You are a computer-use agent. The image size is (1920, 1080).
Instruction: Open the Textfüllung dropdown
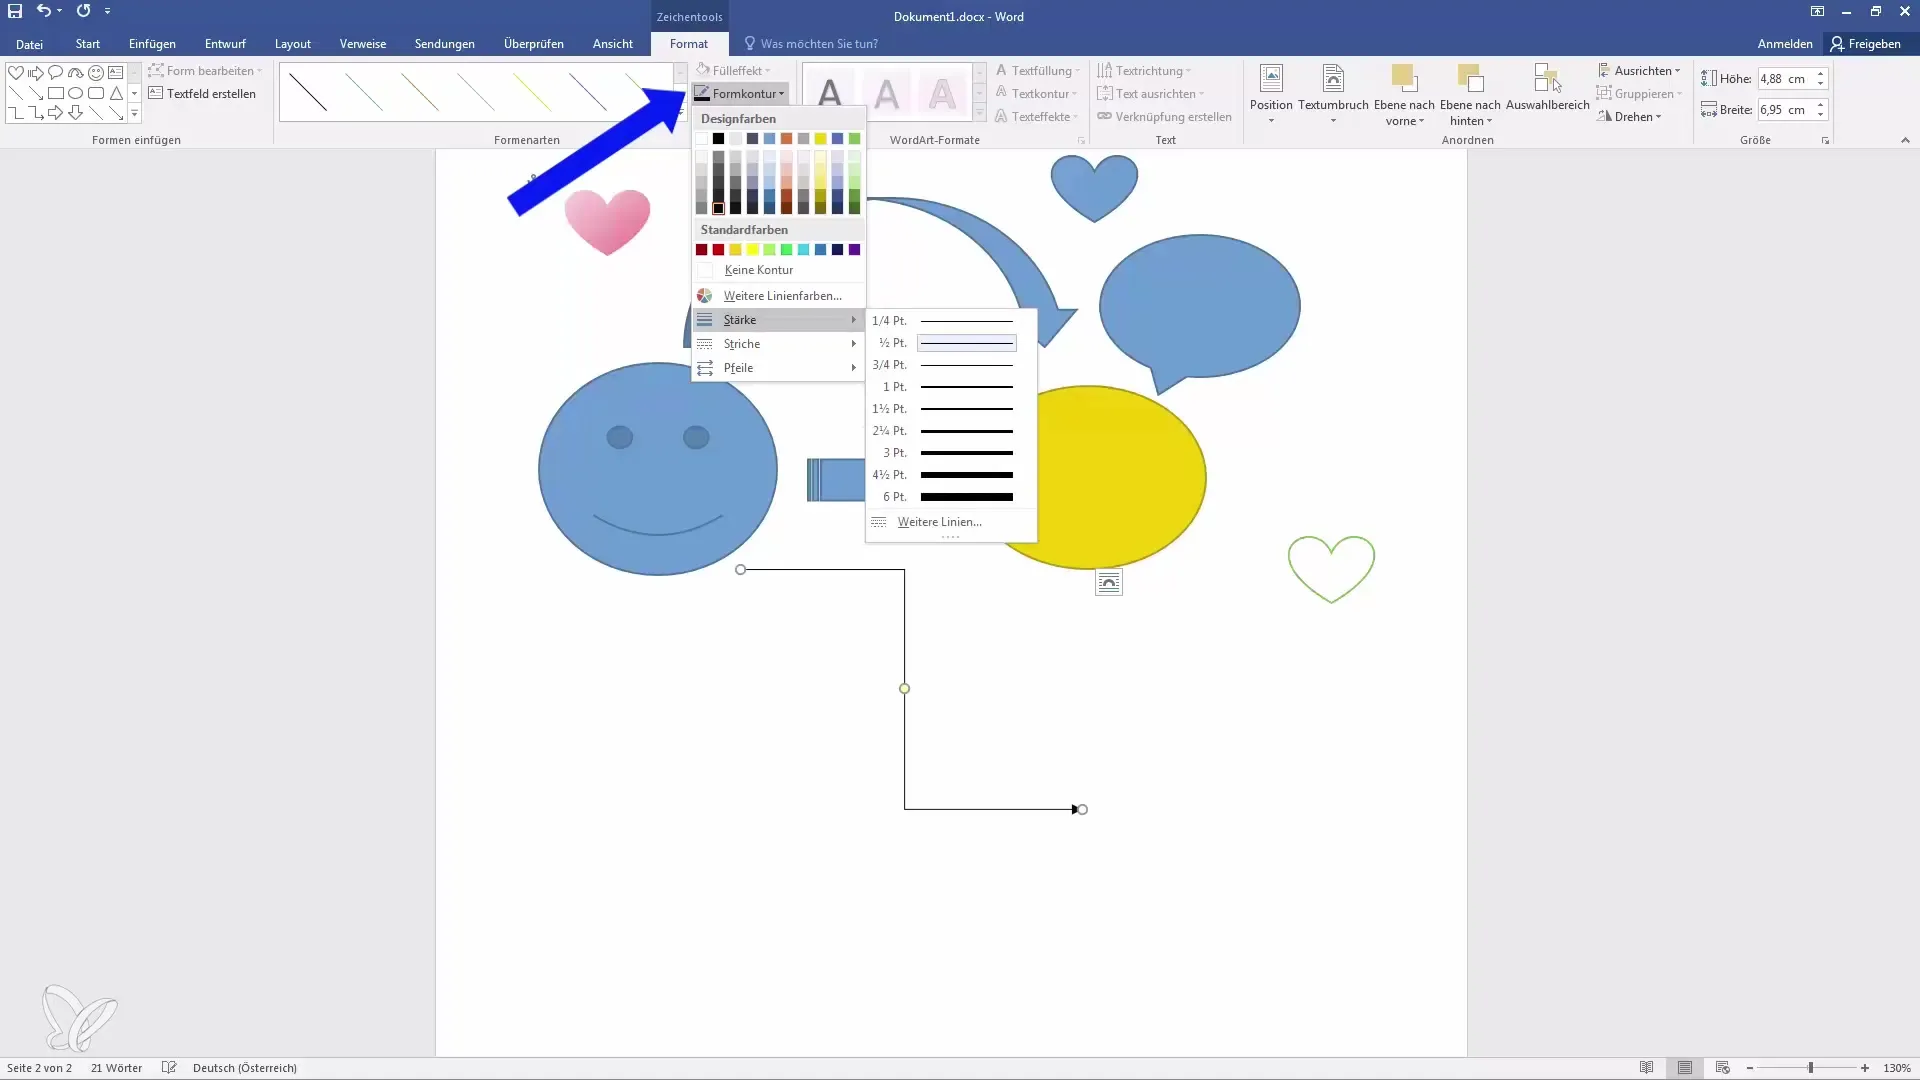click(1037, 71)
